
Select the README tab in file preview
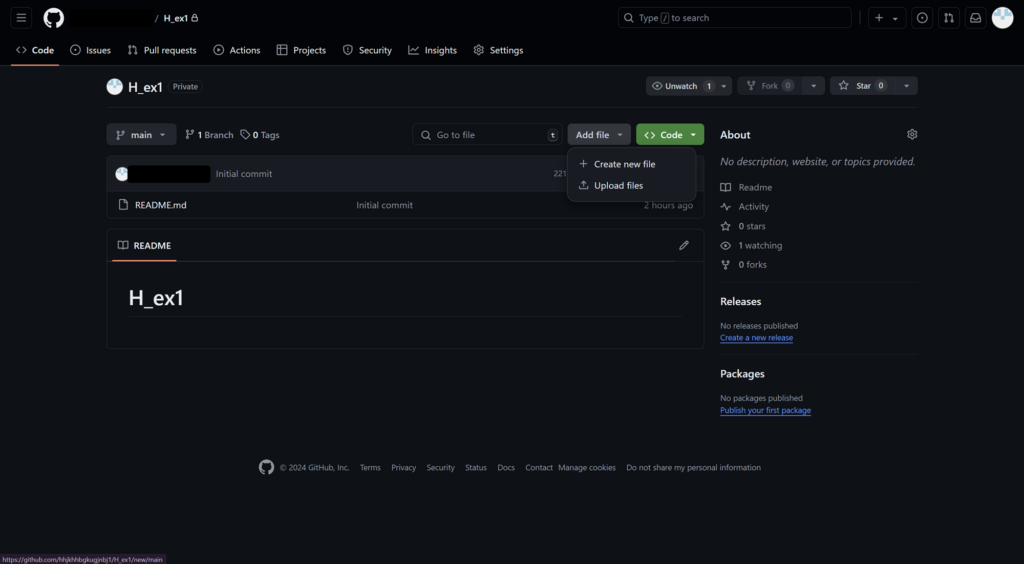(144, 245)
